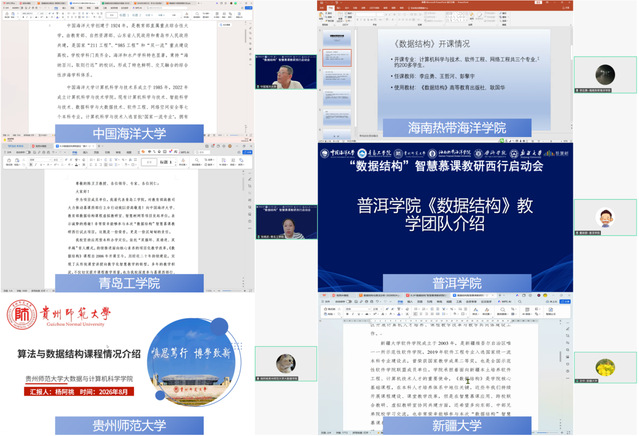This screenshot has height=436, width=639.
Task: Open the 幻灯片放映 tab in PowerPoint
Action: 374,8
